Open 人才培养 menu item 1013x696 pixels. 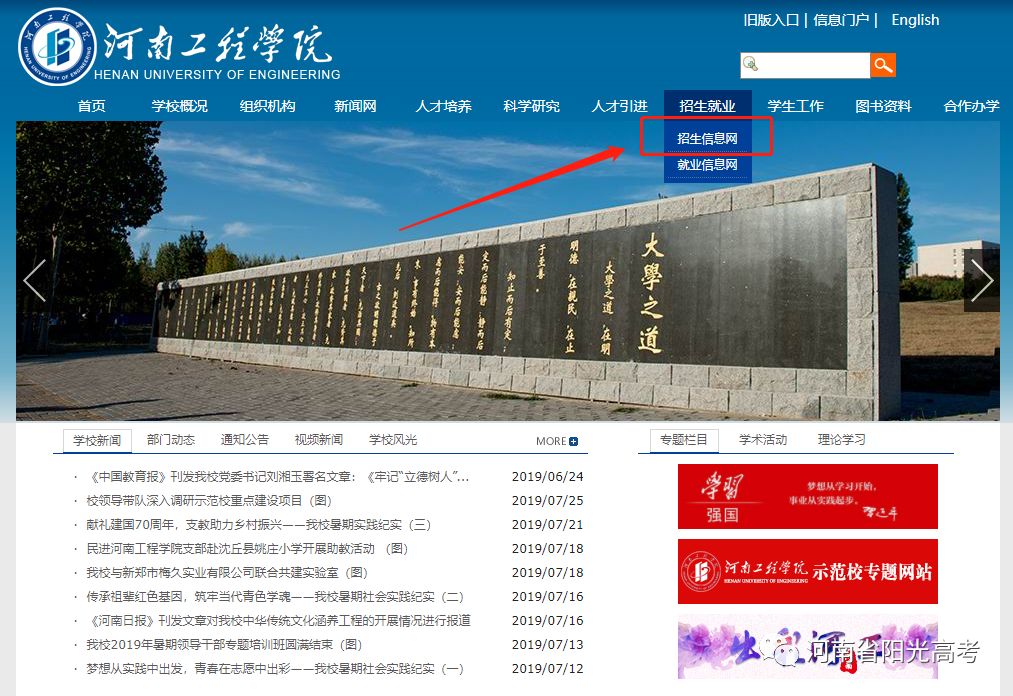pos(443,106)
